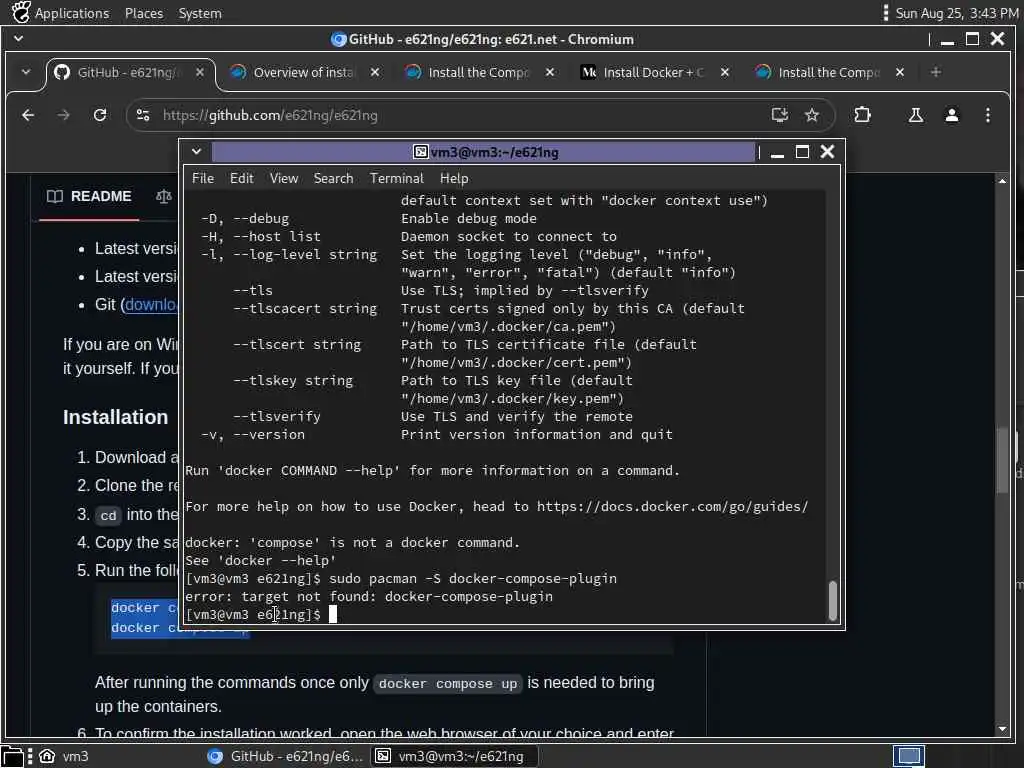Close the Overview of installing tab
This screenshot has height=768, width=1024.
coord(375,72)
